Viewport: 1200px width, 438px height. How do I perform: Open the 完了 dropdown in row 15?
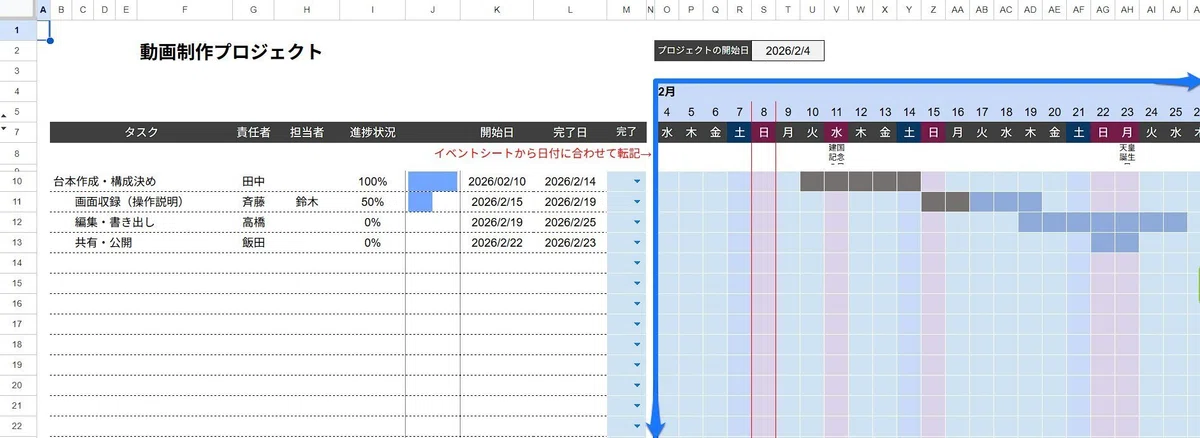point(637,283)
